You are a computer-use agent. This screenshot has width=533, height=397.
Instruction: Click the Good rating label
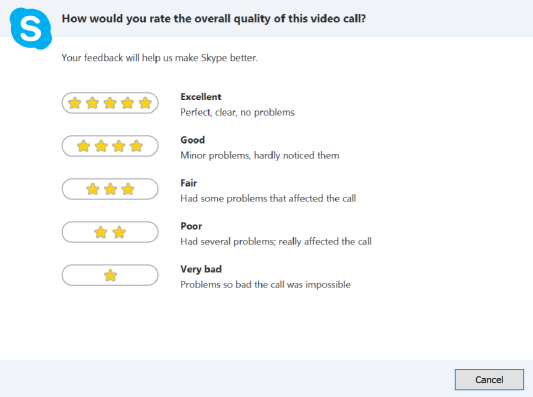193,140
